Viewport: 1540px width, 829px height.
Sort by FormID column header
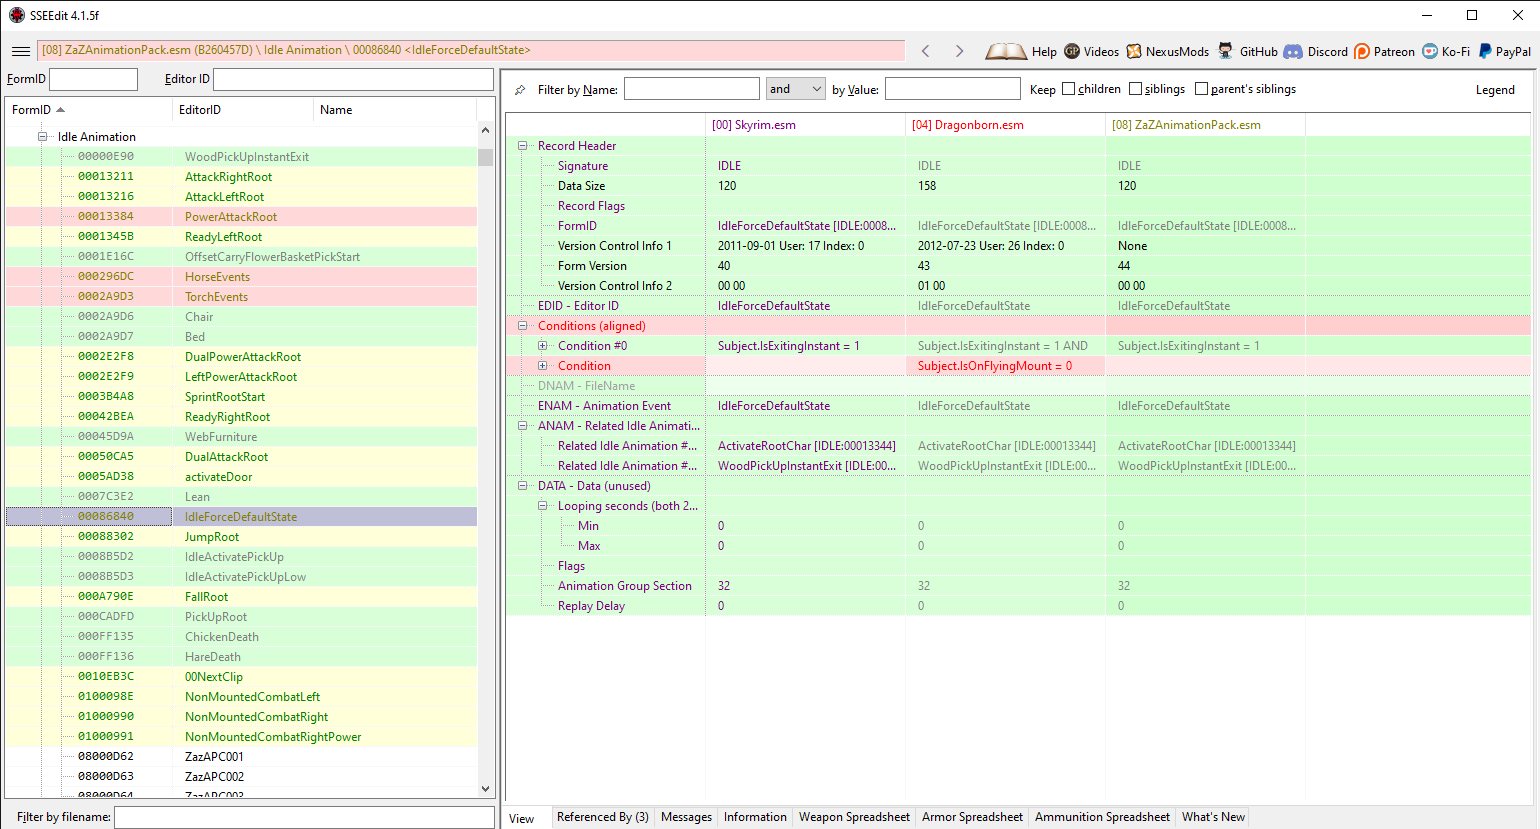pyautogui.click(x=88, y=110)
